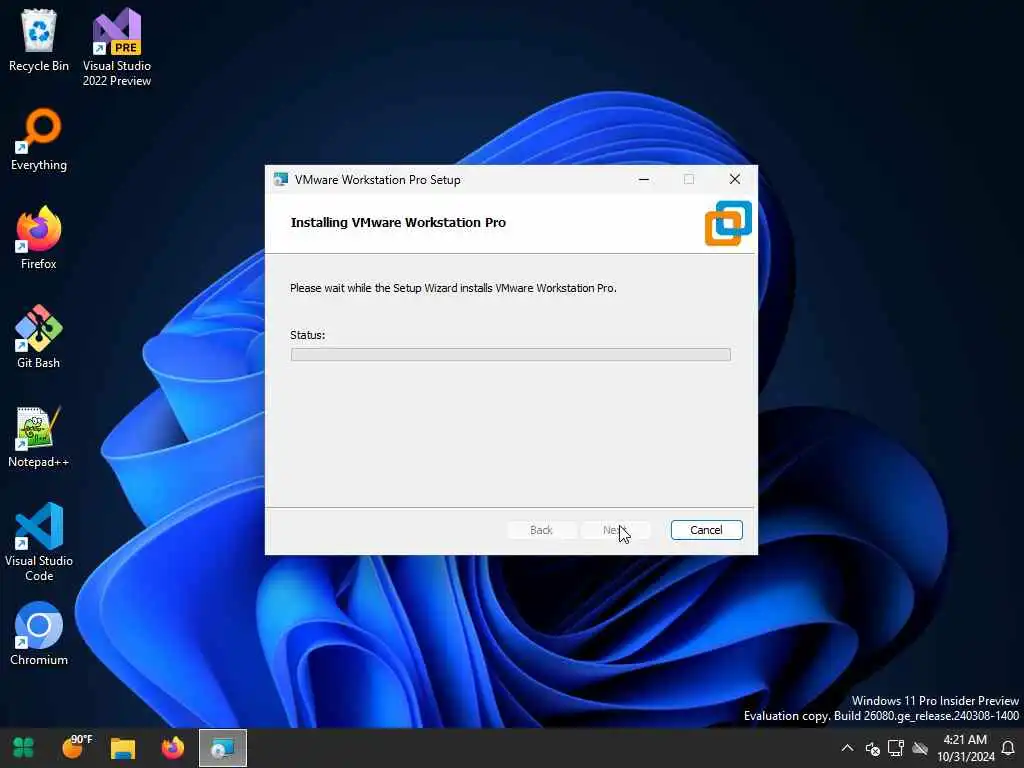Click the installation status progress bar
This screenshot has width=1024, height=768.
click(x=511, y=355)
